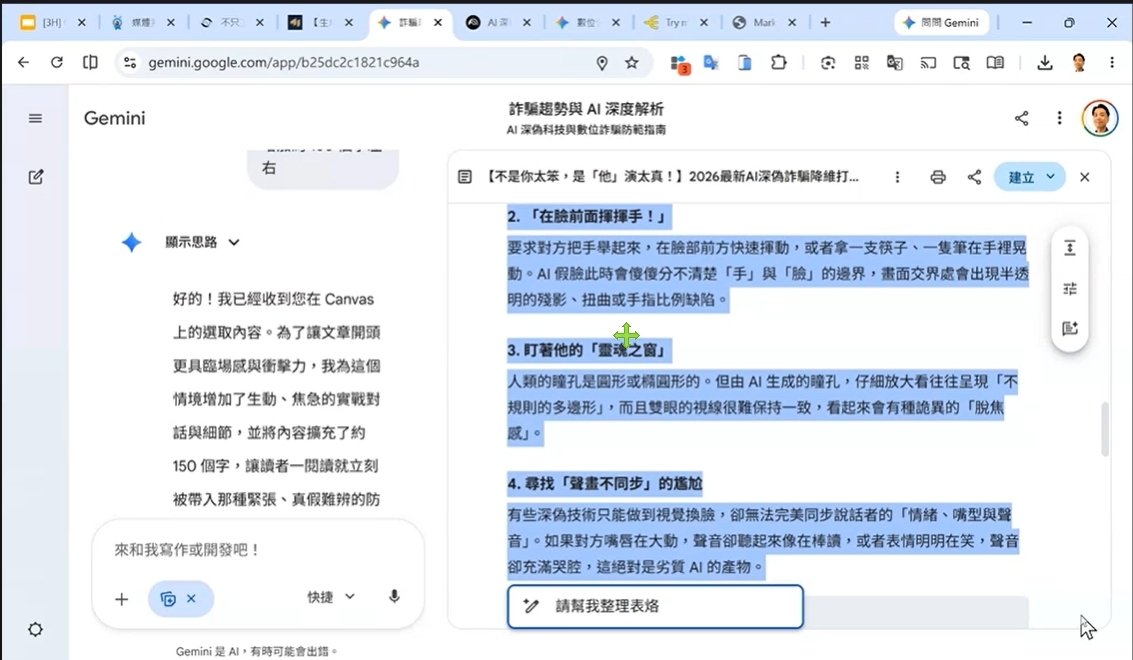Screen dimensions: 1133x660
Task: Click the Gemini logo text
Action: (x=114, y=119)
